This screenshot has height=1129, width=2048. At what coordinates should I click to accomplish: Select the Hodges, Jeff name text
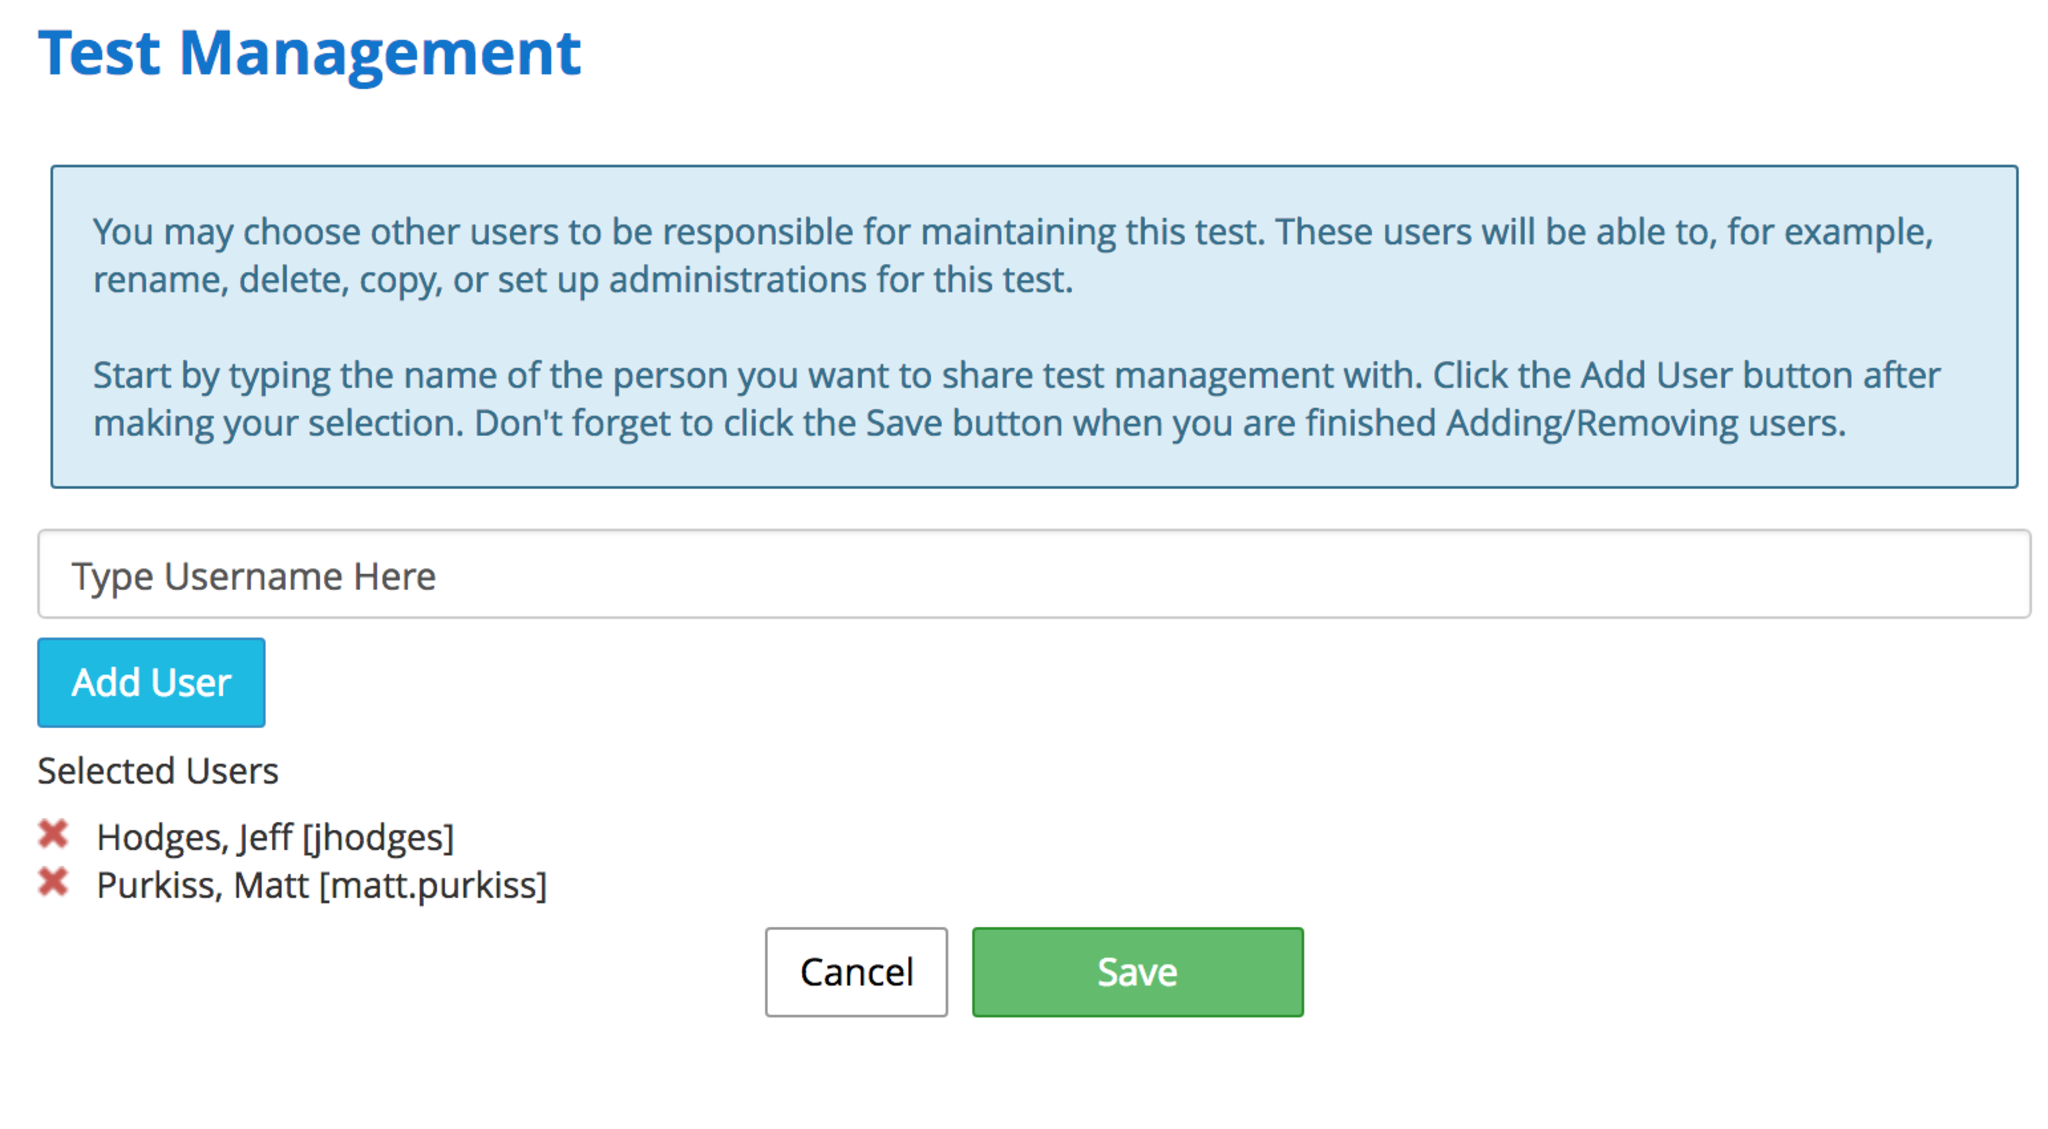[x=195, y=837]
